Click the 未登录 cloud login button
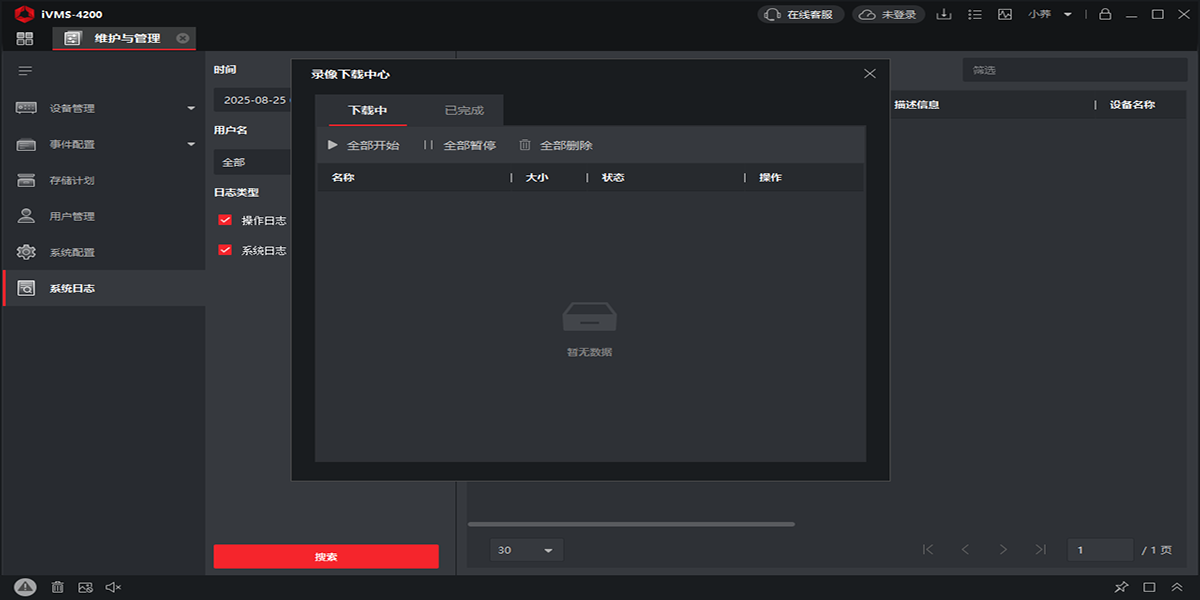The width and height of the screenshot is (1200, 600). coord(889,15)
